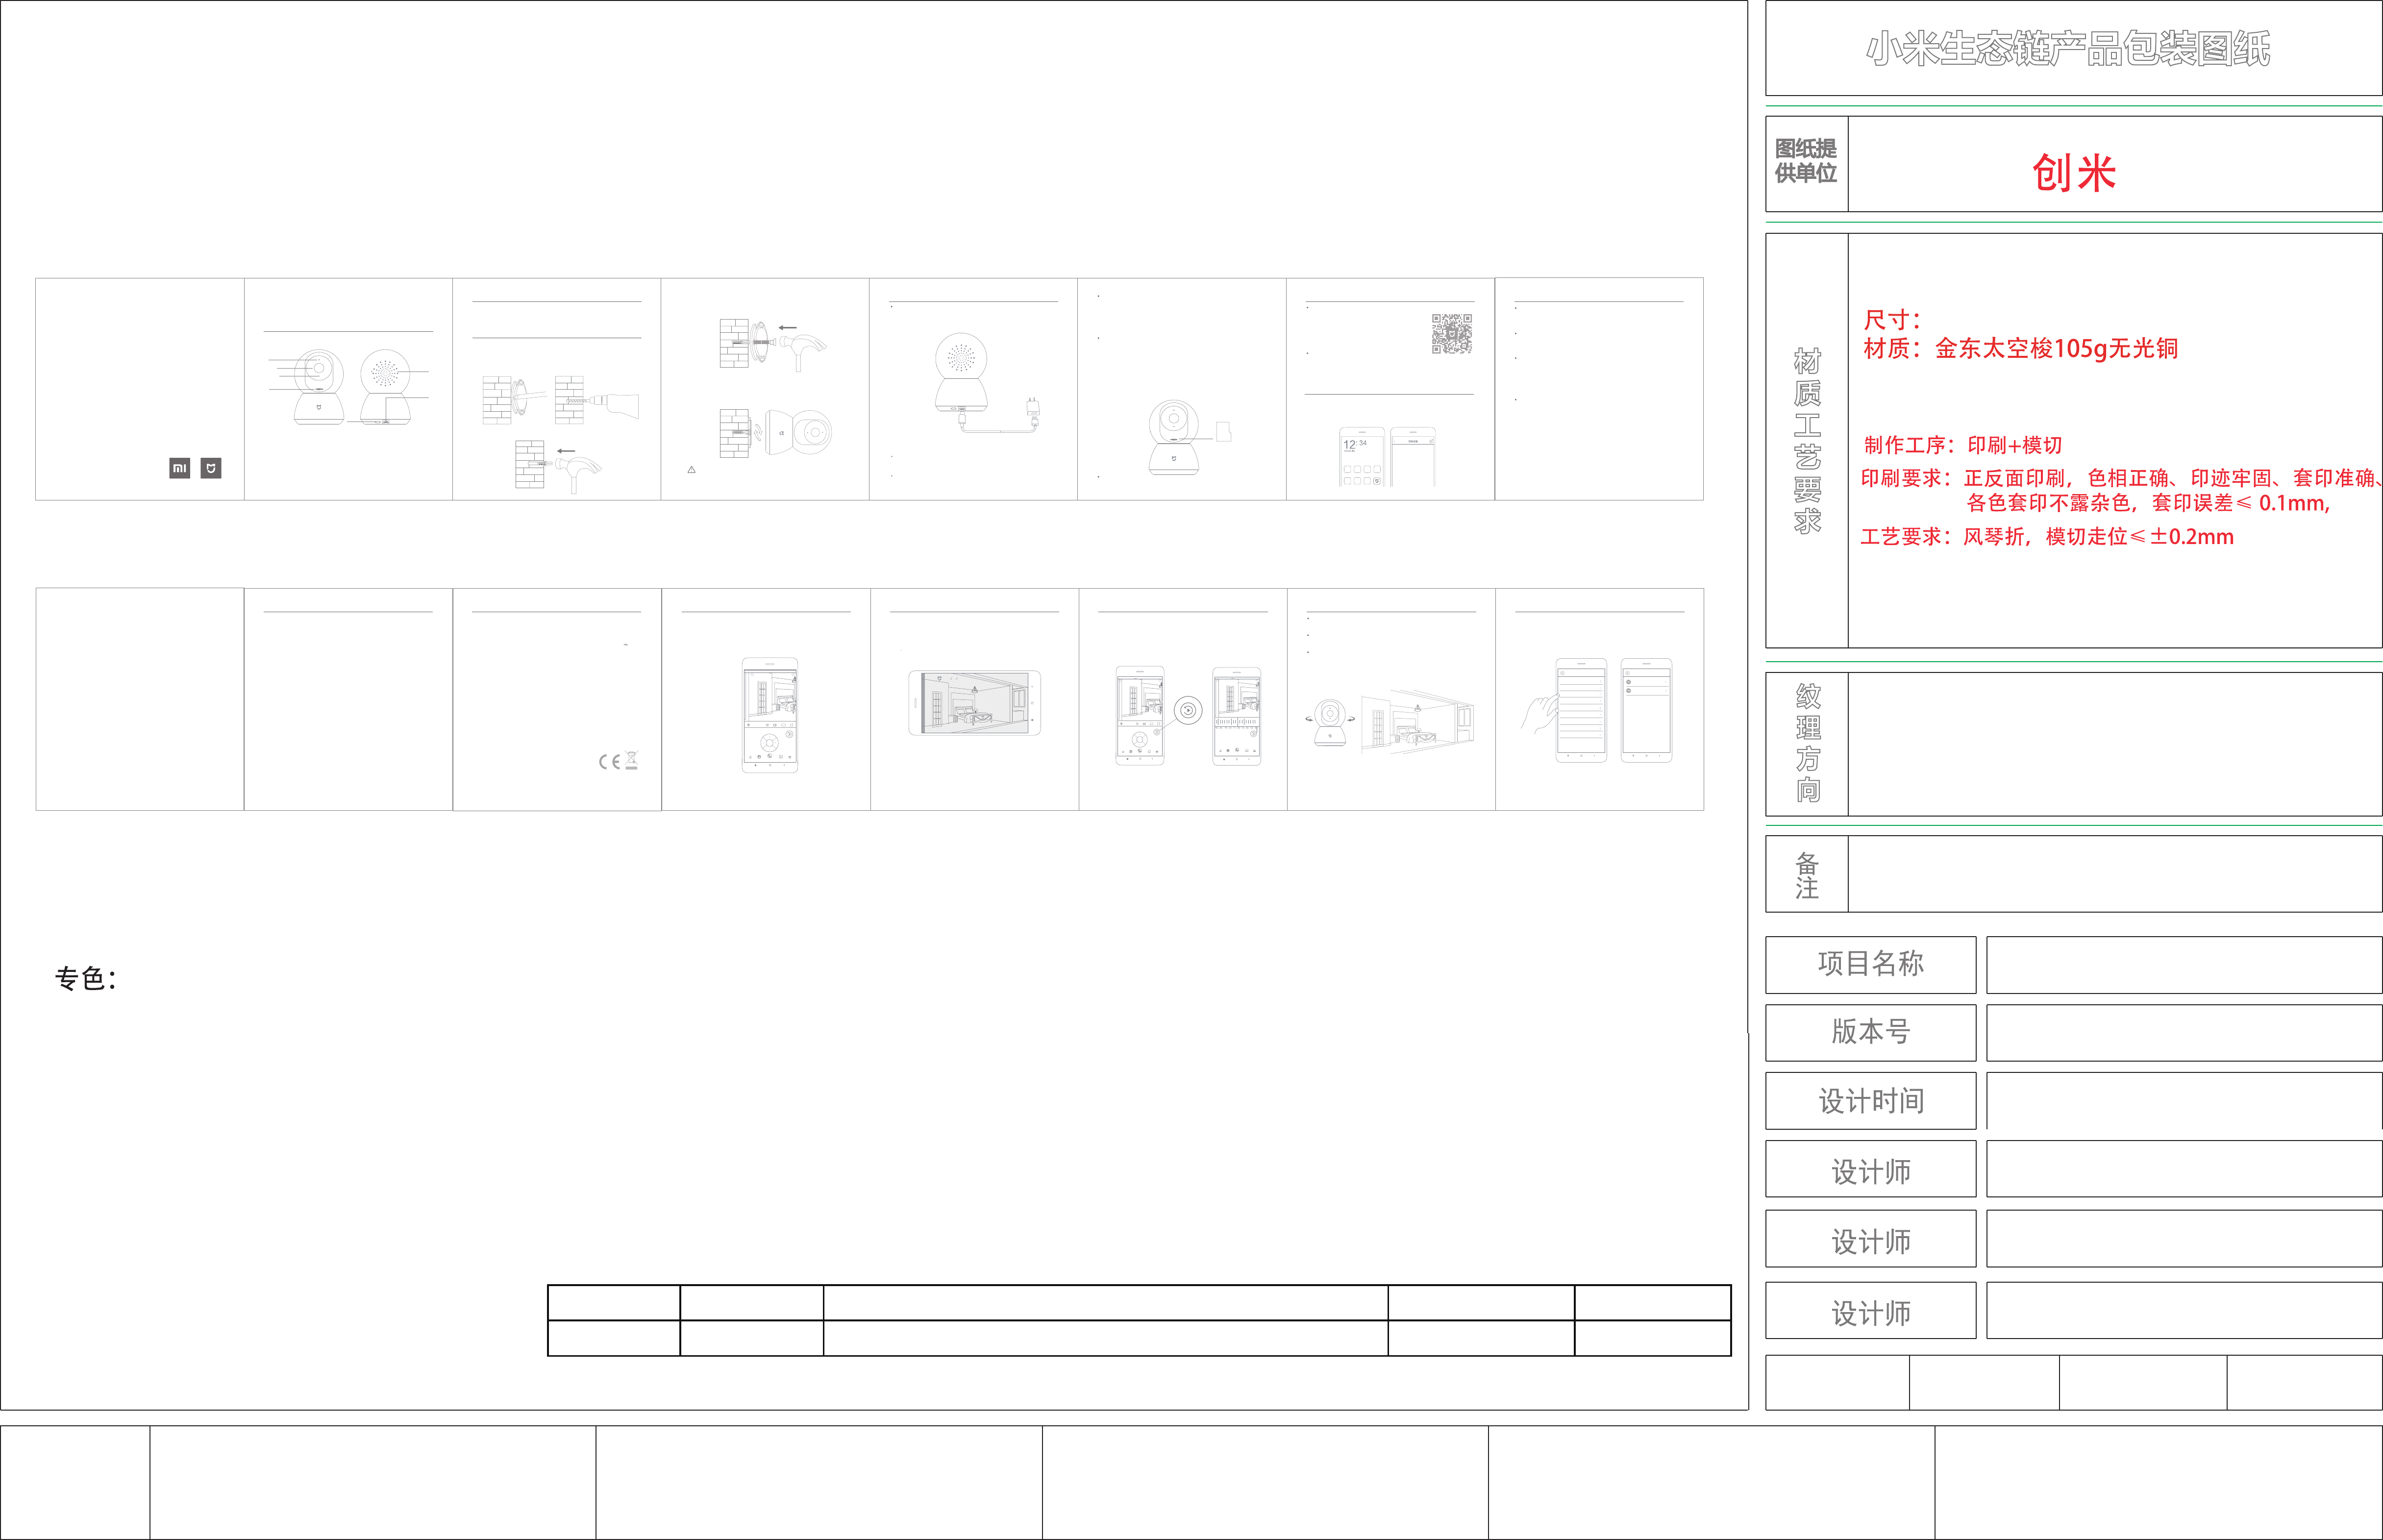Screen dimensions: 2383x1540
Task: Click the landscape phone room-view thumbnail
Action: pyautogui.click(x=974, y=703)
